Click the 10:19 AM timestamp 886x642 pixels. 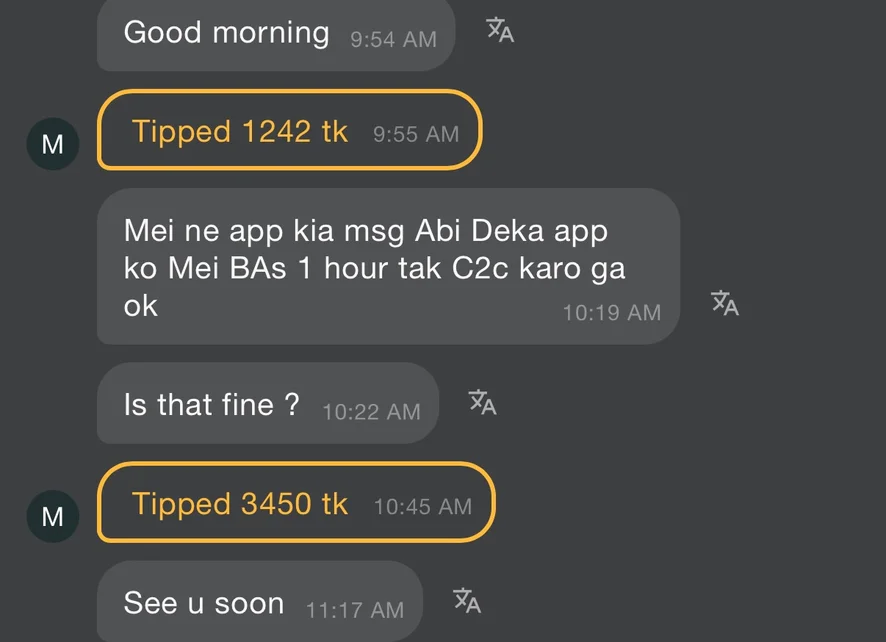coord(611,312)
